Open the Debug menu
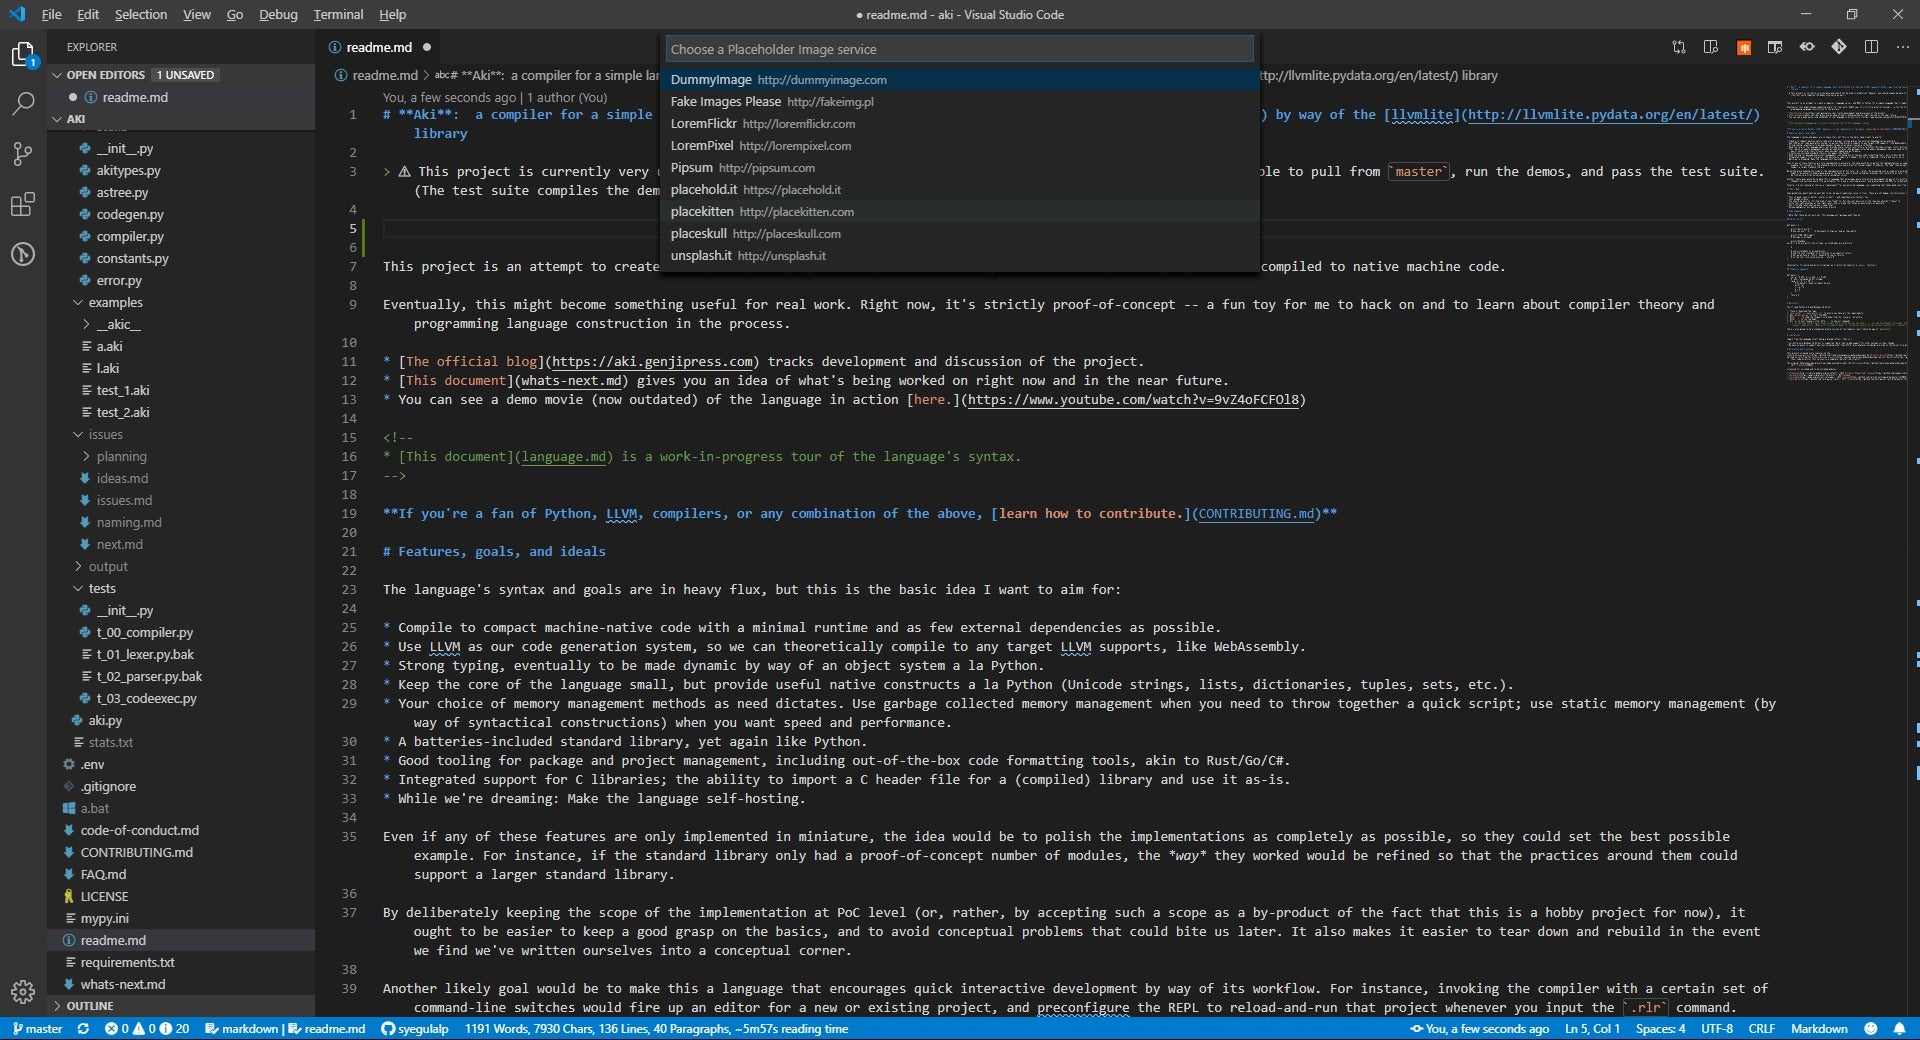Image resolution: width=1920 pixels, height=1040 pixels. 278,14
